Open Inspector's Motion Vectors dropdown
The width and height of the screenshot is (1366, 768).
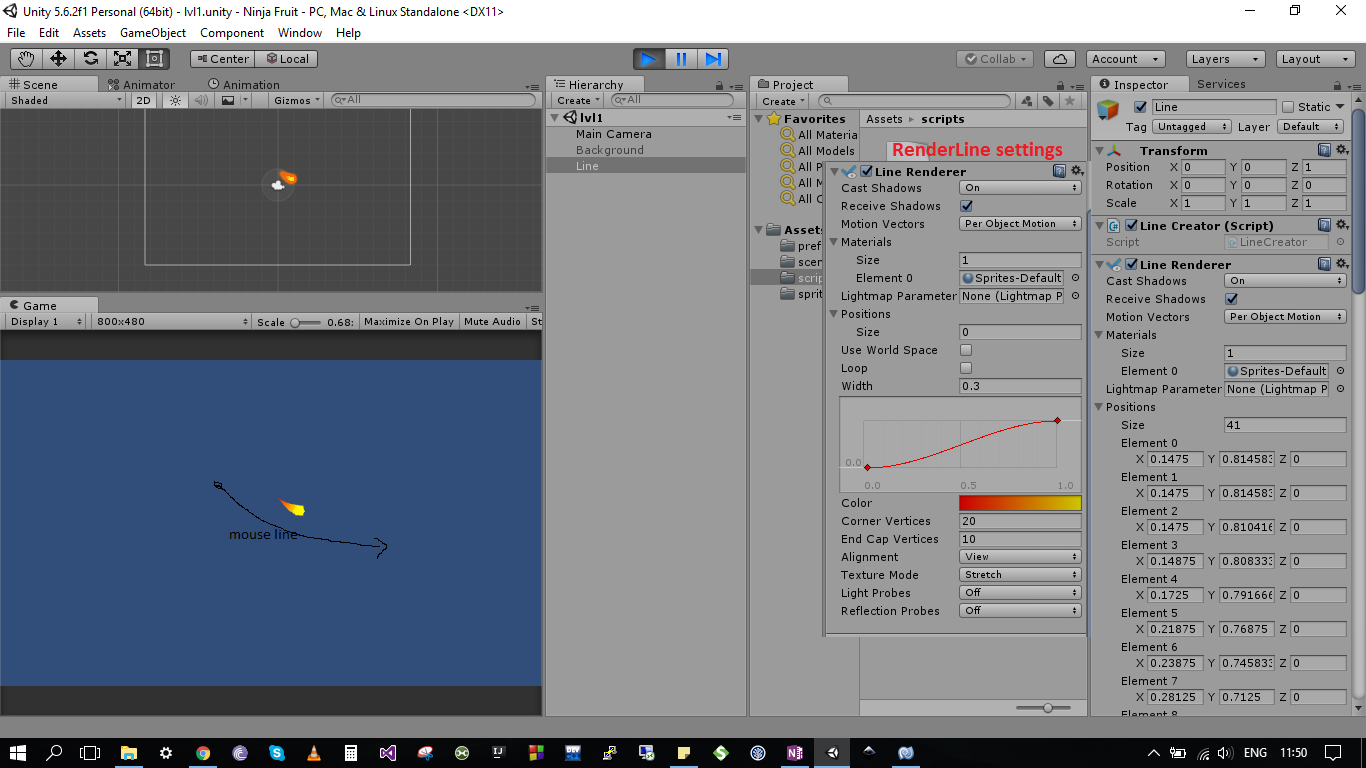pyautogui.click(x=1285, y=317)
